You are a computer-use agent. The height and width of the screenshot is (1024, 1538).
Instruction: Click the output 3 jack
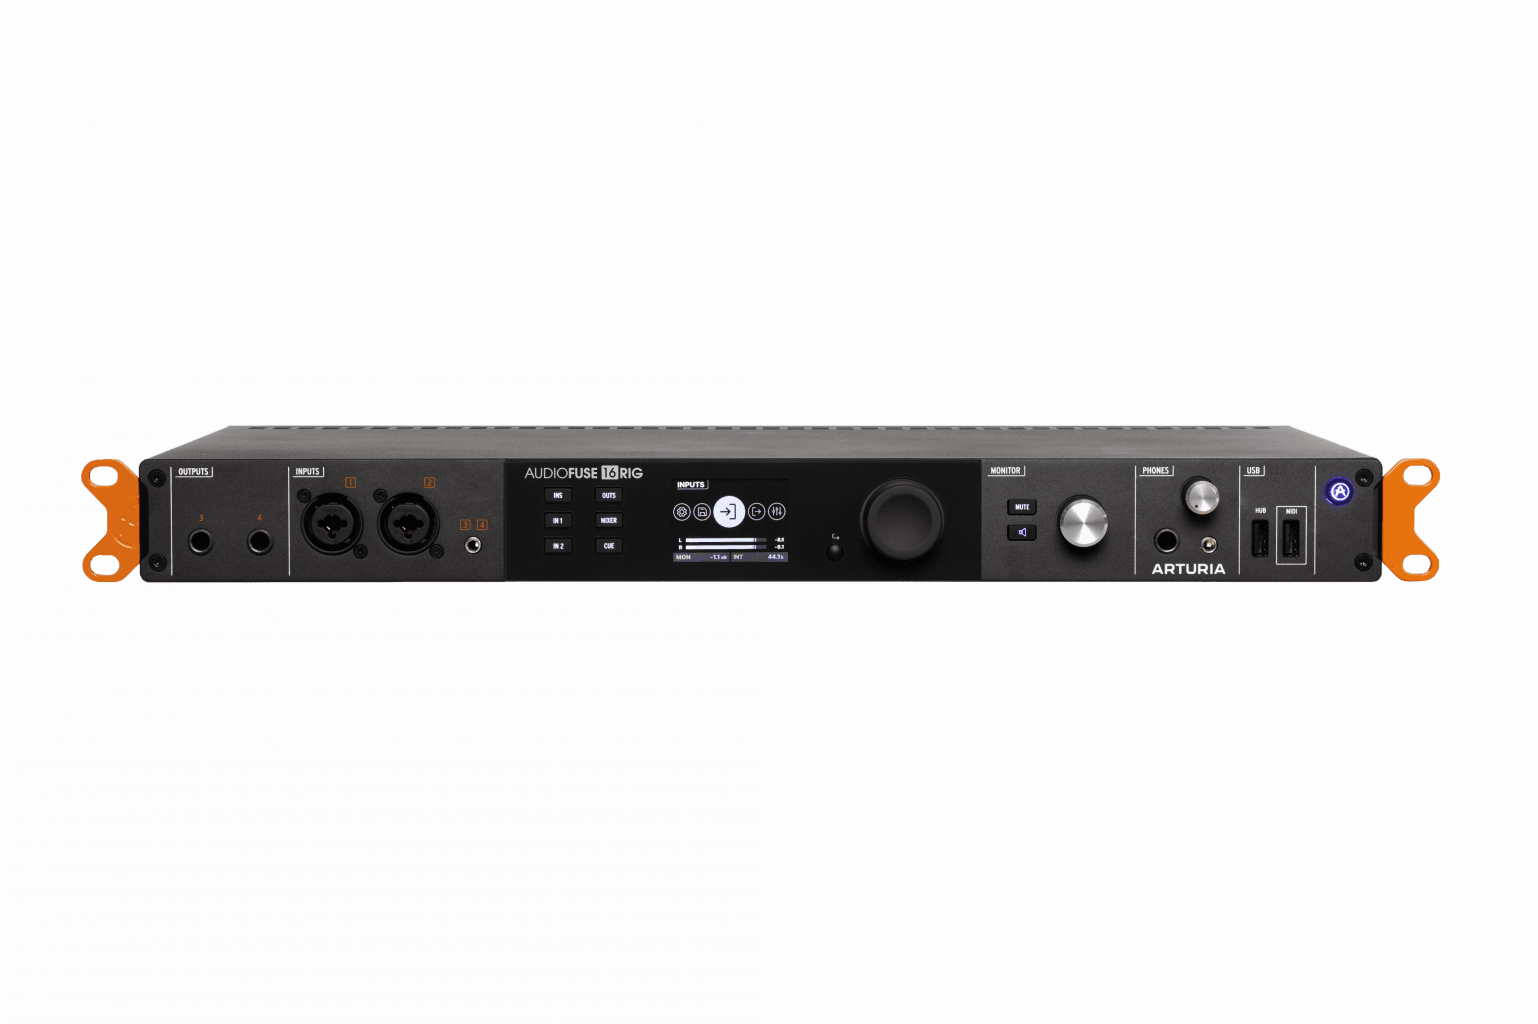pos(201,542)
